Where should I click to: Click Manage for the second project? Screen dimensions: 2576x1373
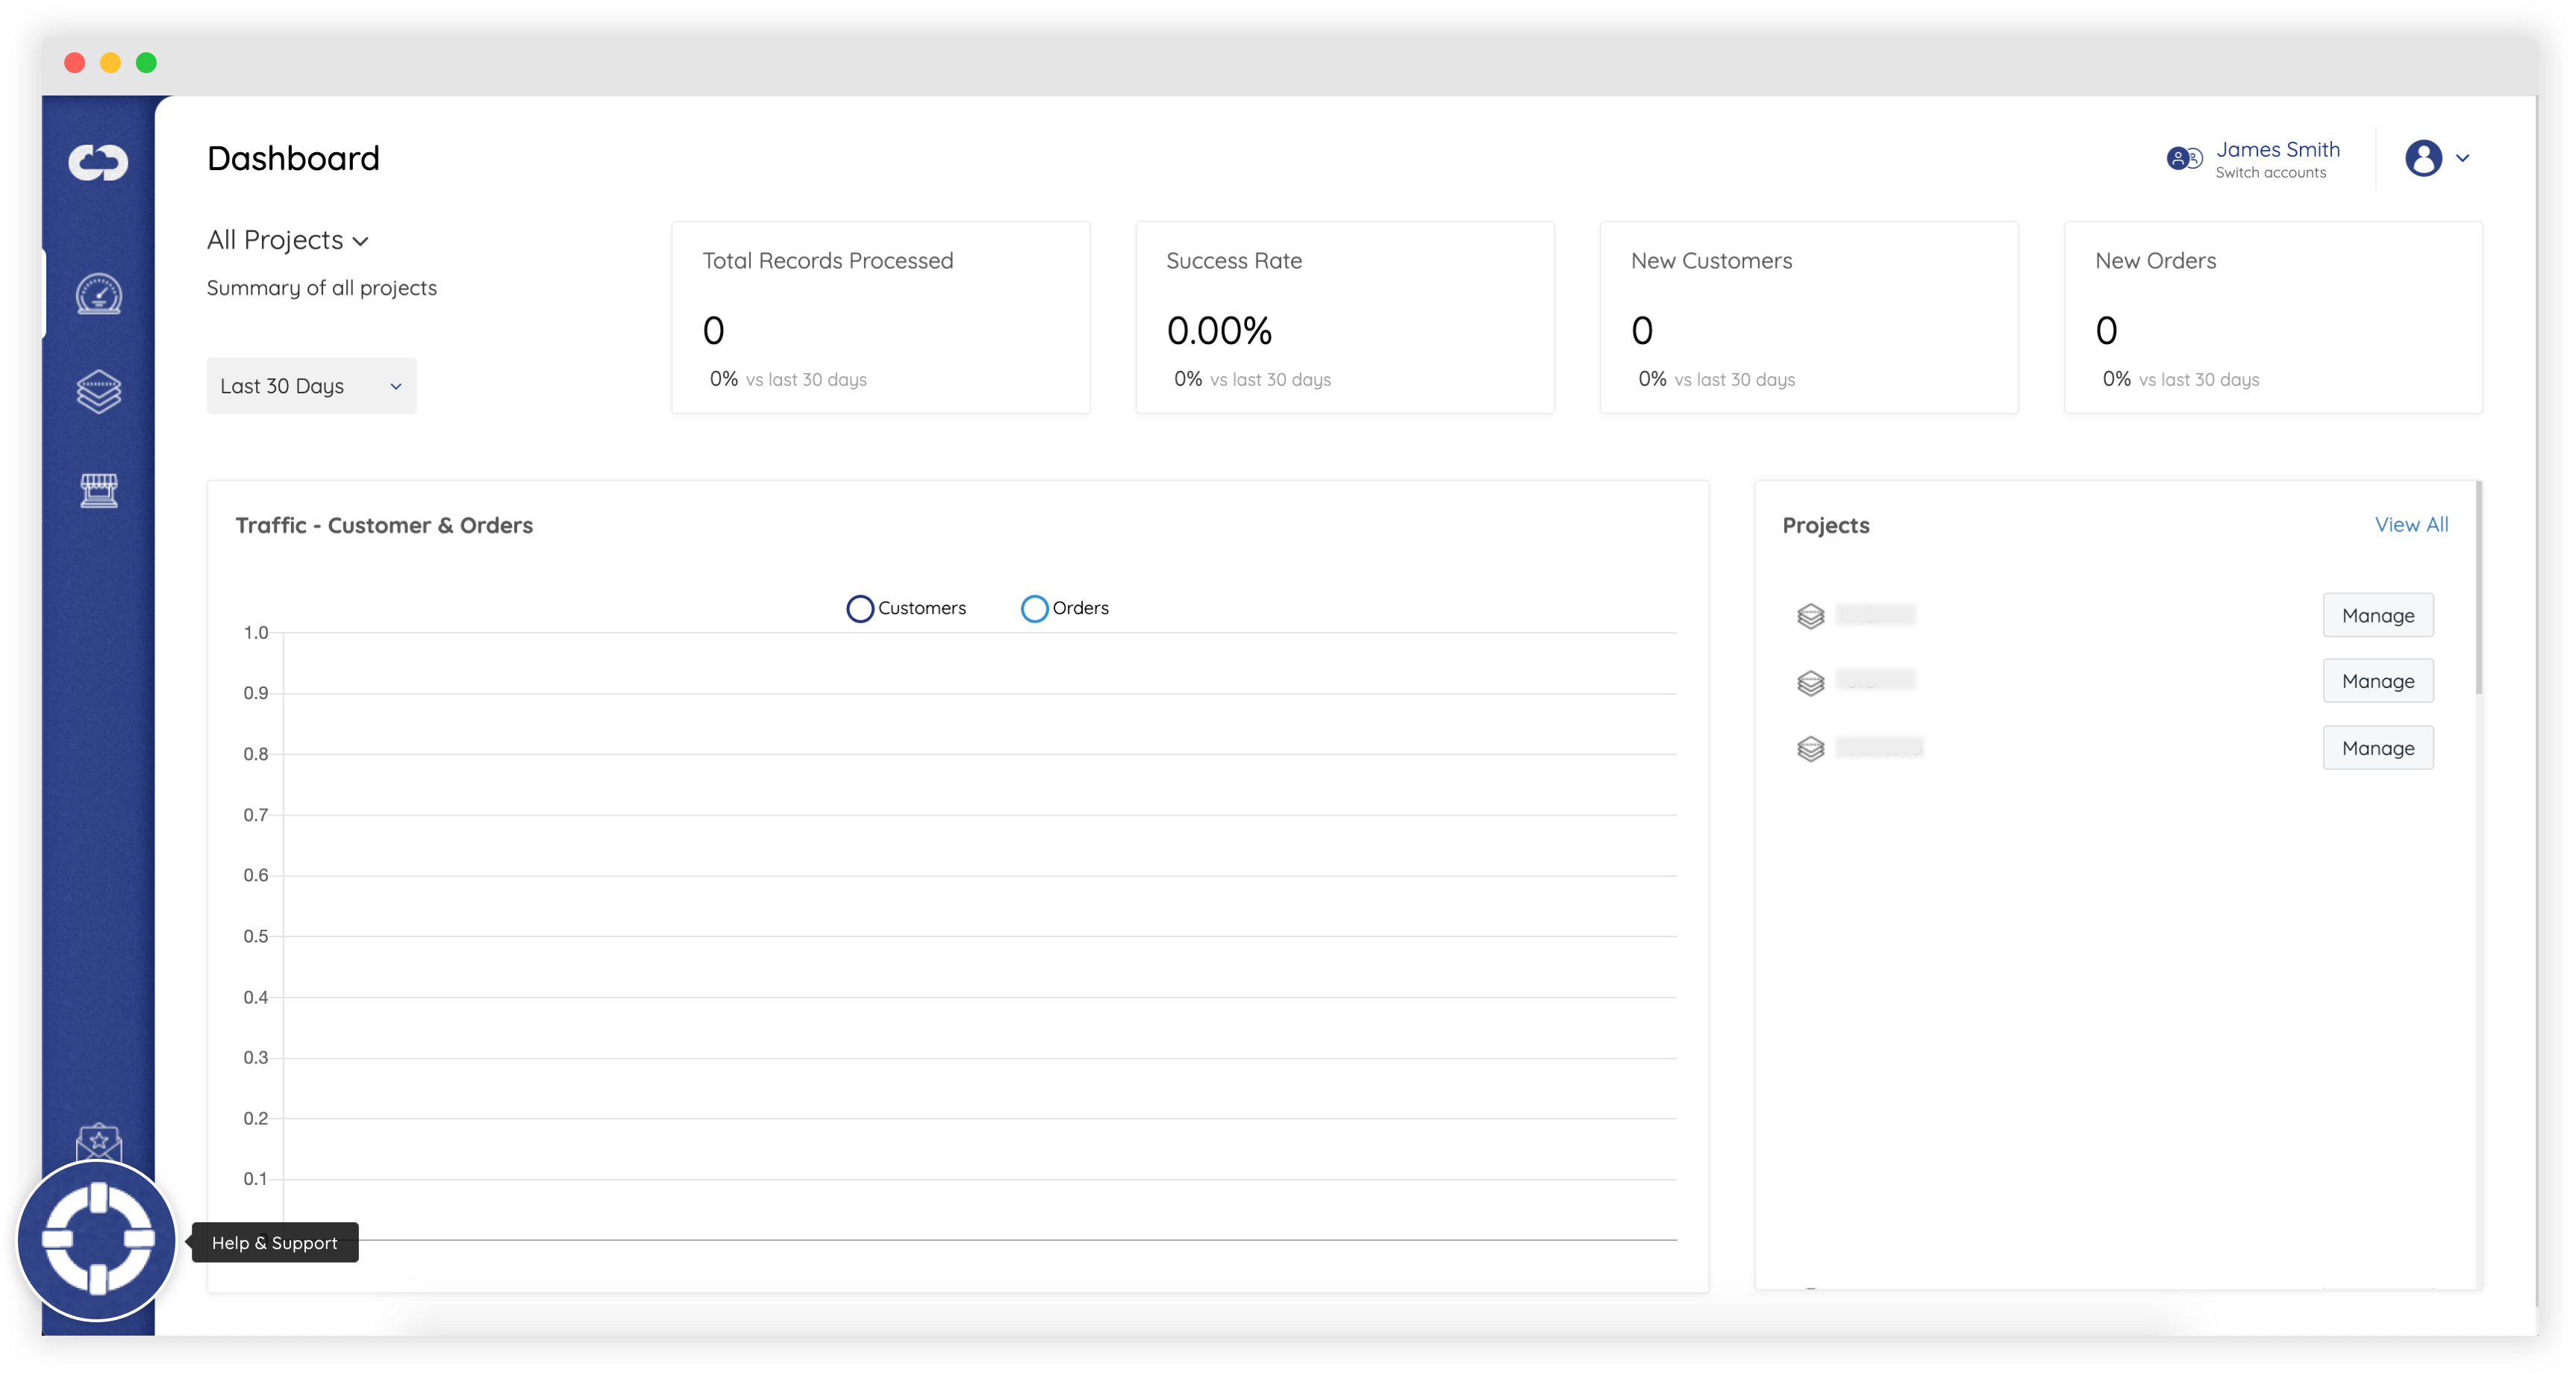click(2377, 681)
